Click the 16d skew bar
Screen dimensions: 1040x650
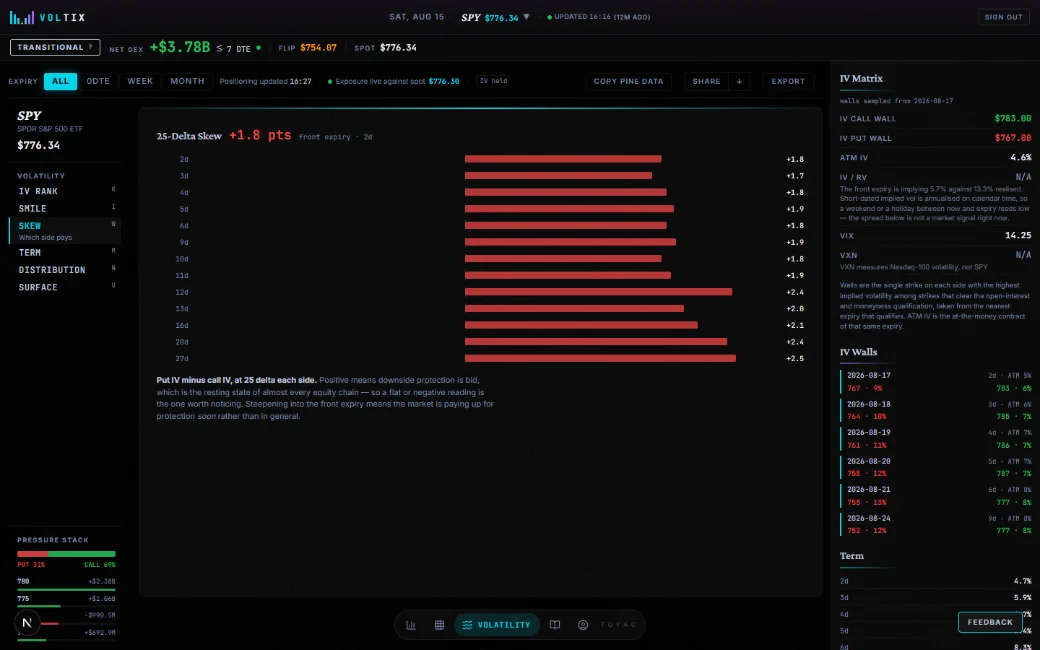(x=581, y=325)
